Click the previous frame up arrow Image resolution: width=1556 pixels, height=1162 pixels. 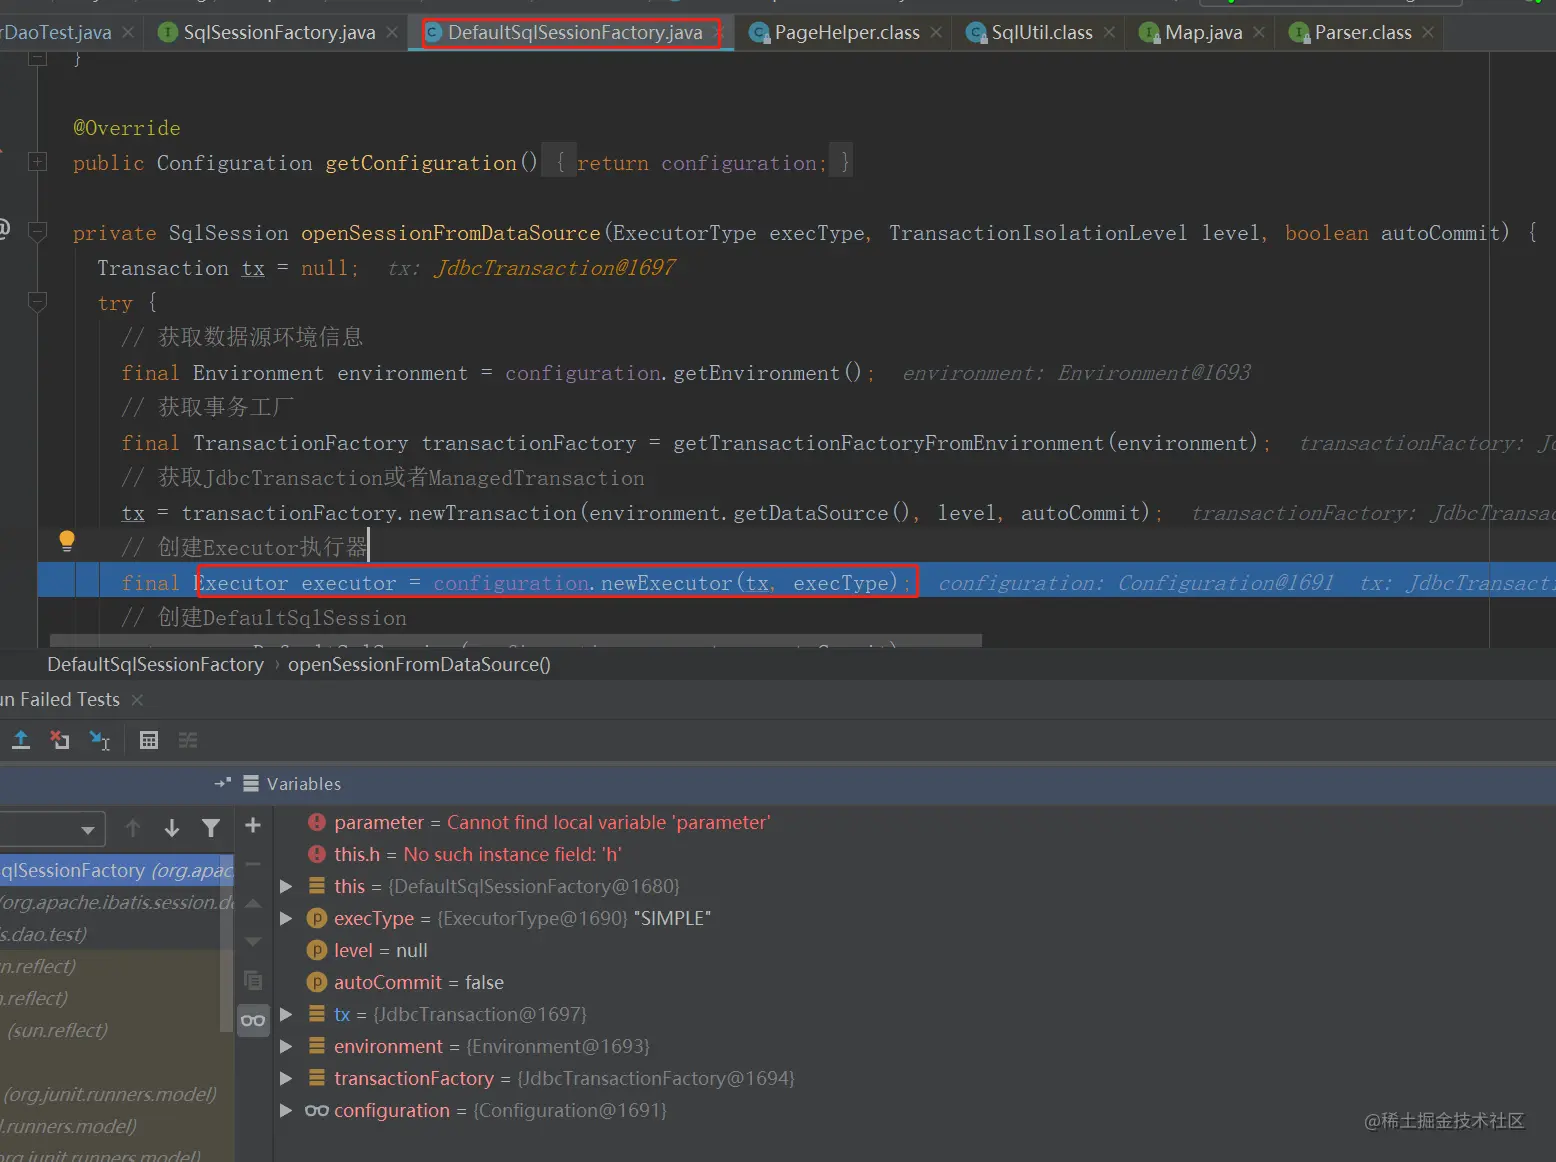point(133,828)
